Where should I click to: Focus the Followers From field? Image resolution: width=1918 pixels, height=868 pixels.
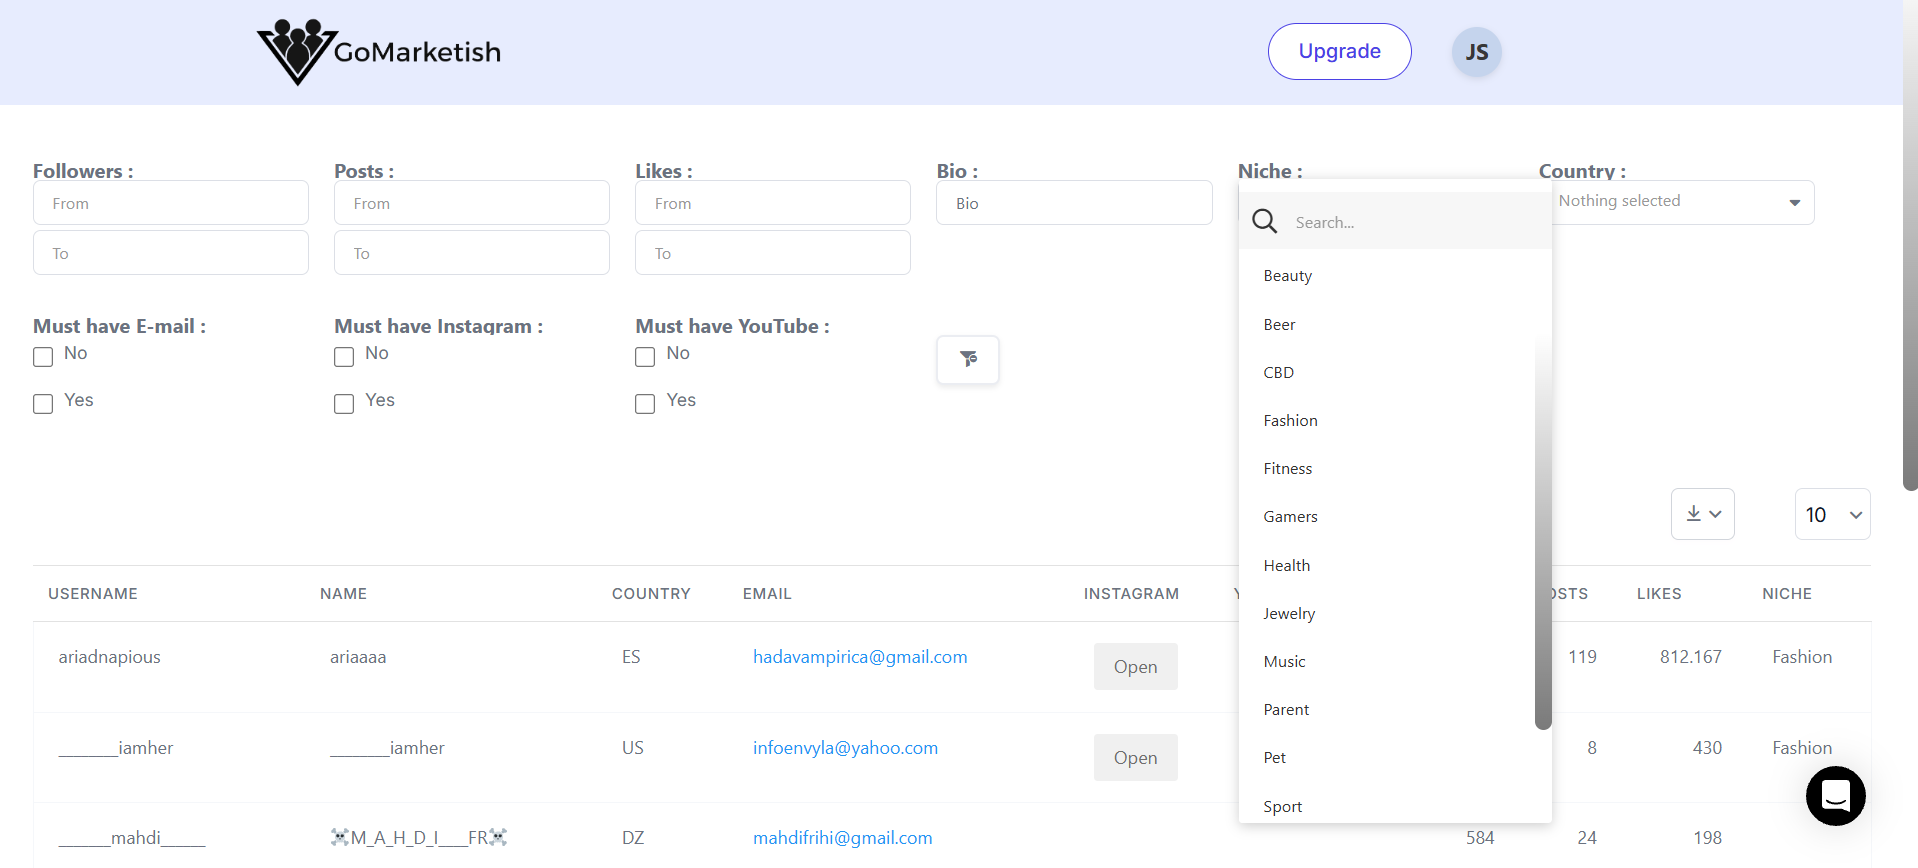coord(171,203)
